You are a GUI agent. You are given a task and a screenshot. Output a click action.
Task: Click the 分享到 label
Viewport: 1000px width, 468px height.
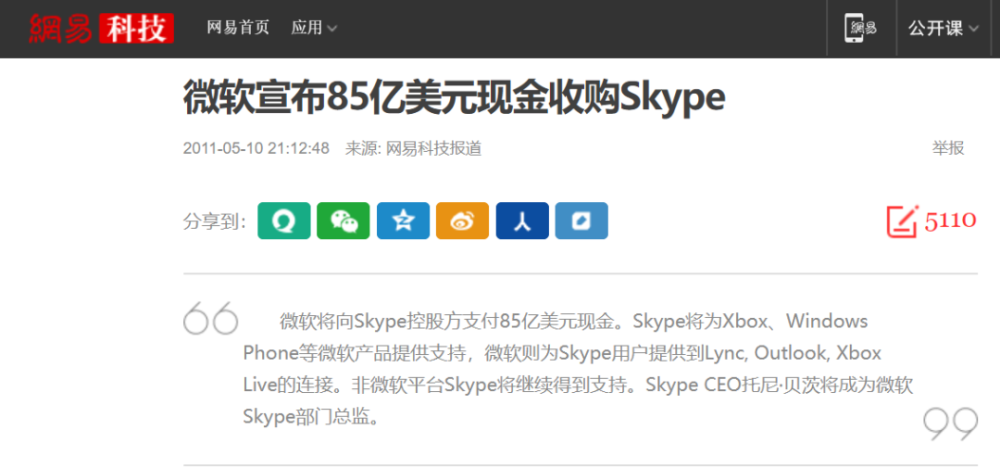(215, 221)
